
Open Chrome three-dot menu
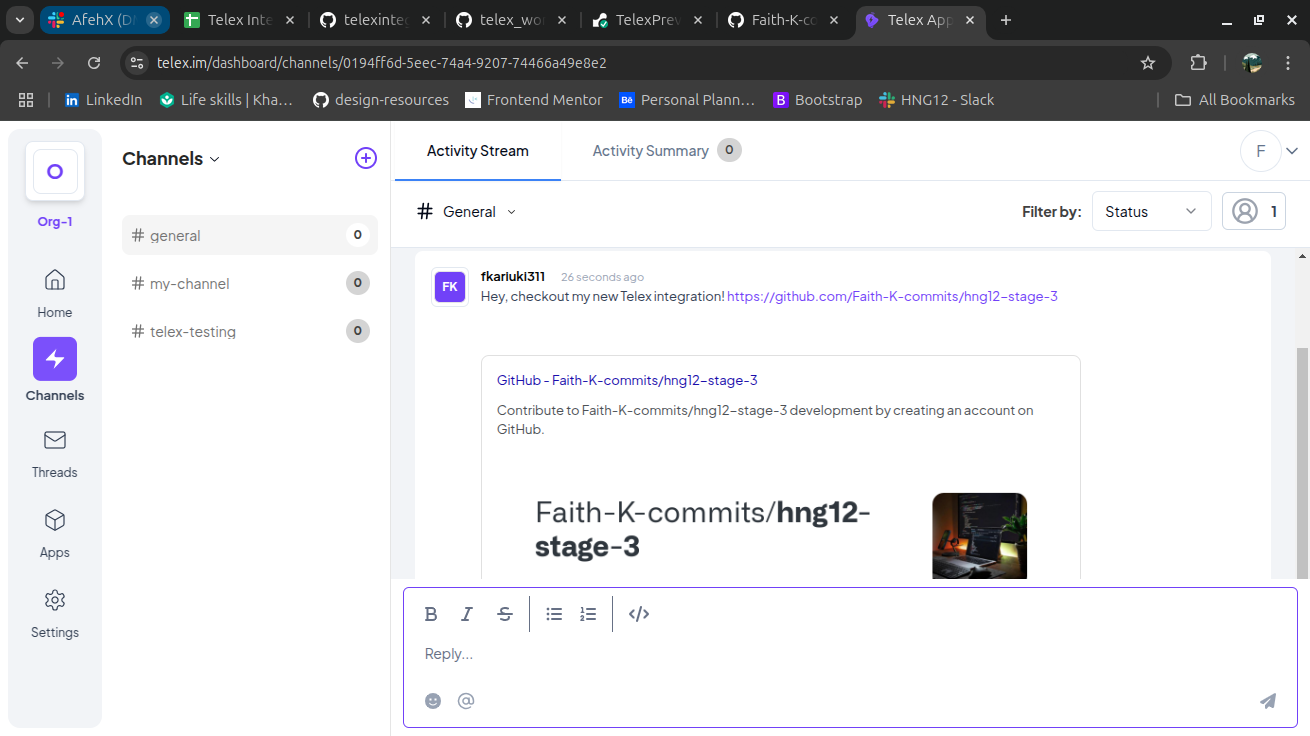click(1288, 63)
